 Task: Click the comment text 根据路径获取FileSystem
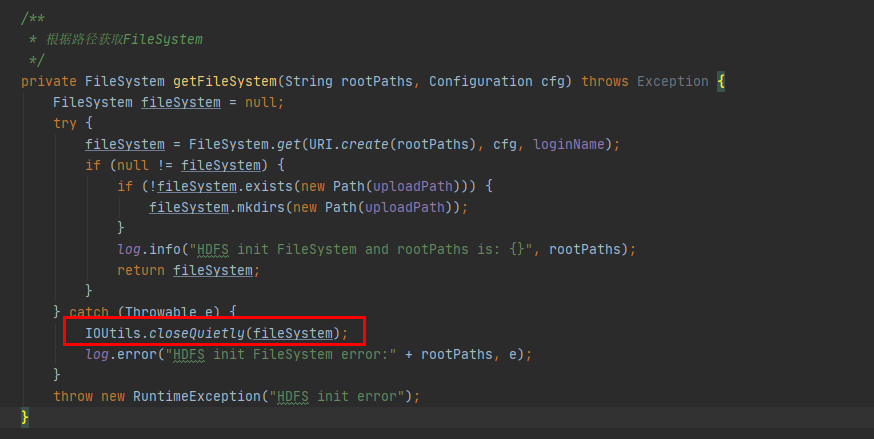click(124, 40)
